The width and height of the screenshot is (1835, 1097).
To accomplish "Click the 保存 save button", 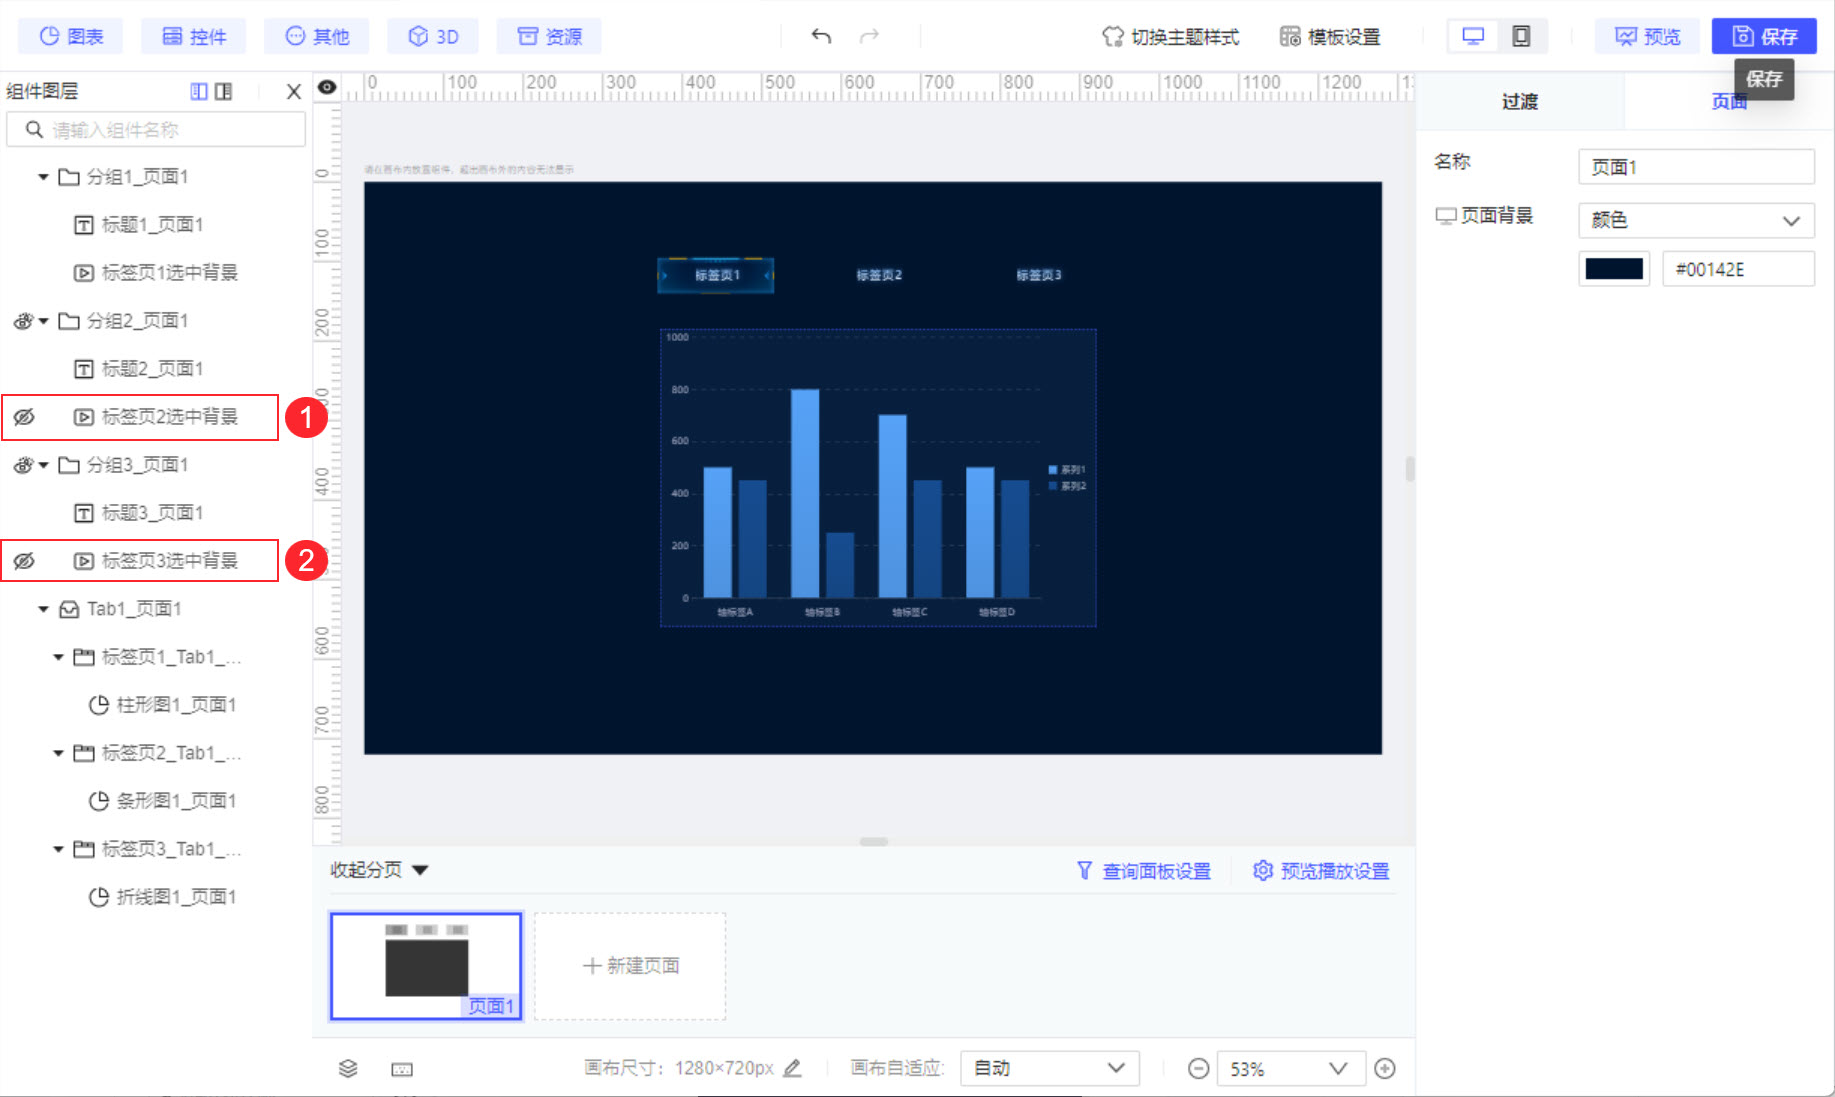I will point(1764,36).
